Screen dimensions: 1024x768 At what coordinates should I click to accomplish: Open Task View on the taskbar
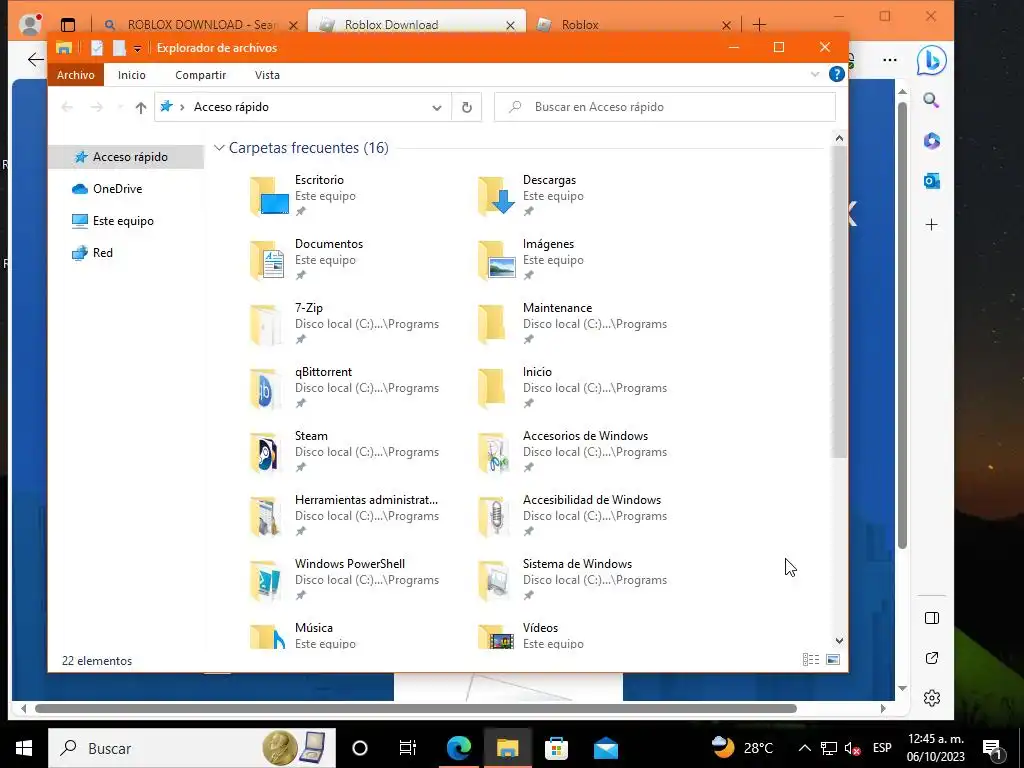click(x=408, y=748)
